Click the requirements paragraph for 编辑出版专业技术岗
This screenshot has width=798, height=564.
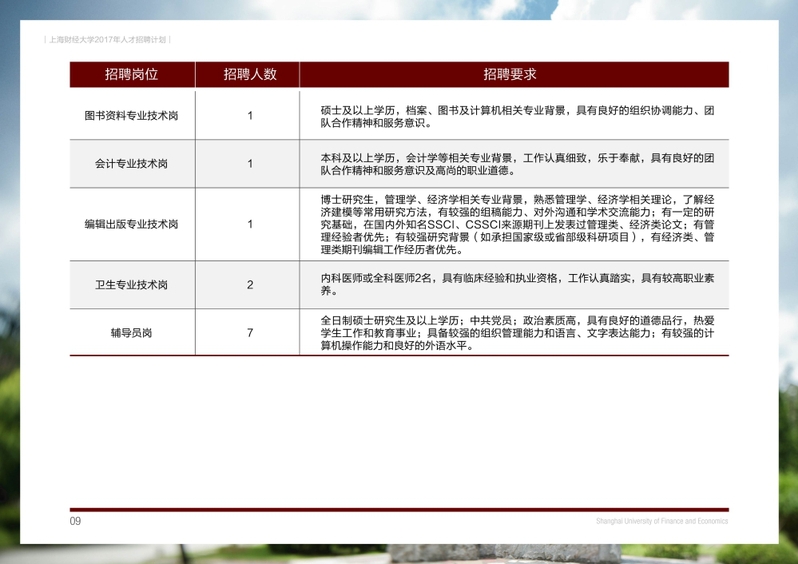[516, 224]
